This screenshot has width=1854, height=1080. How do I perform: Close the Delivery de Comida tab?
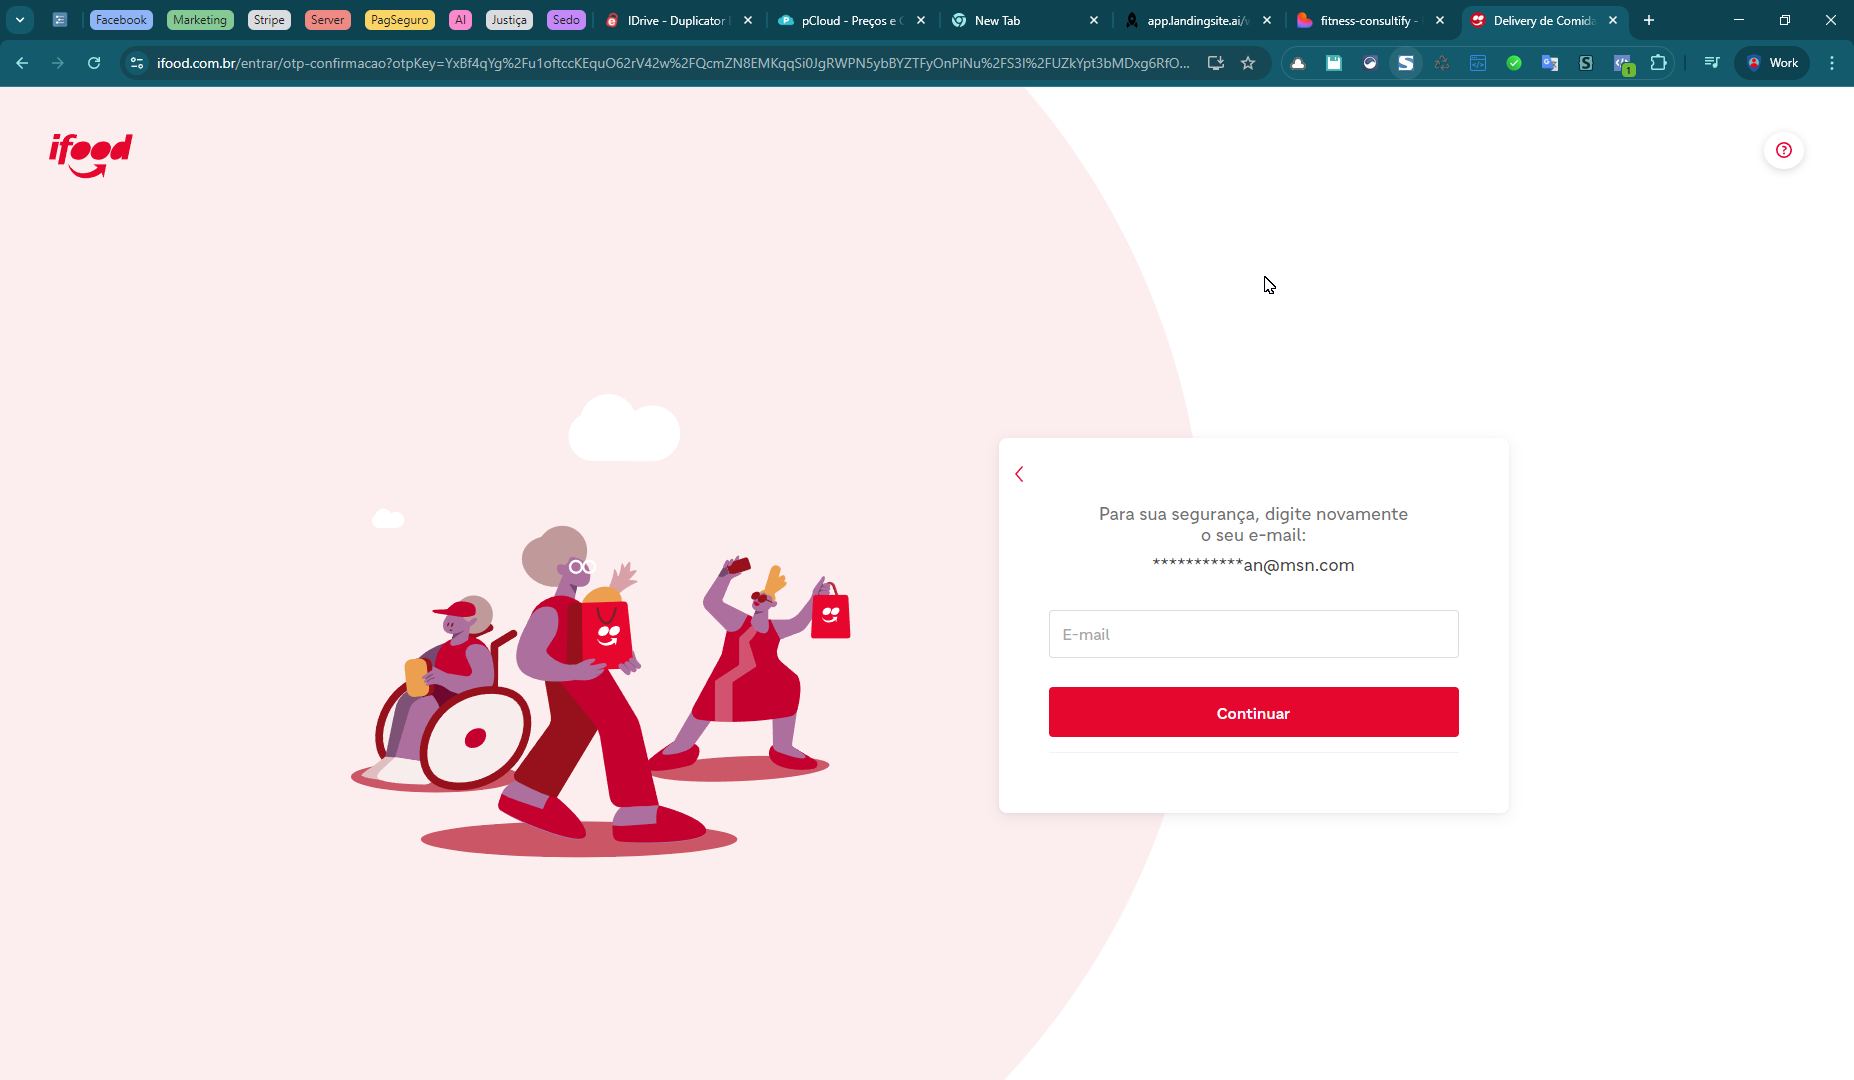(x=1613, y=20)
